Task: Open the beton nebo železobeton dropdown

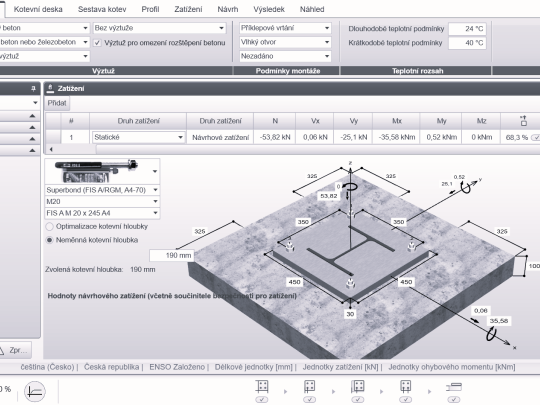Action: tap(44, 42)
